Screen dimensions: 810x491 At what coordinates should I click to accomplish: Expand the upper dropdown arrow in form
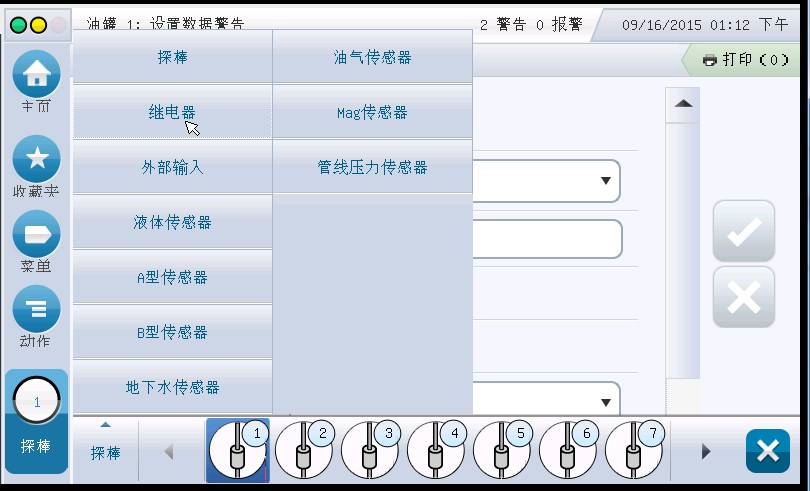tap(605, 181)
